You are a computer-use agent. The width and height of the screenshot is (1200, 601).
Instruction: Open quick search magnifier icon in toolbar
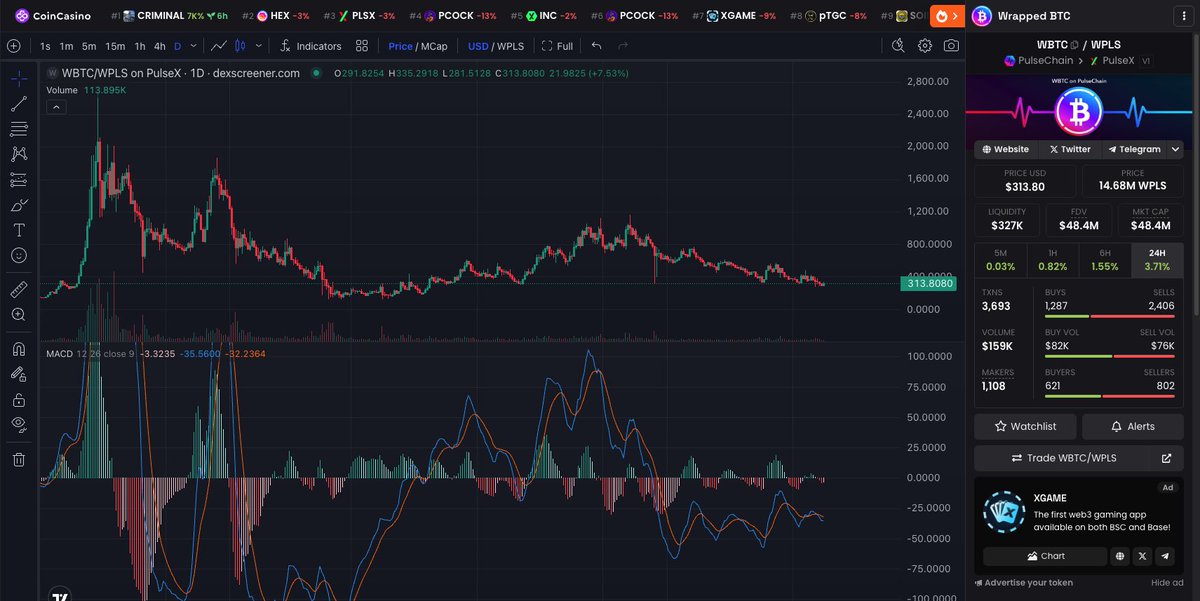pos(898,46)
